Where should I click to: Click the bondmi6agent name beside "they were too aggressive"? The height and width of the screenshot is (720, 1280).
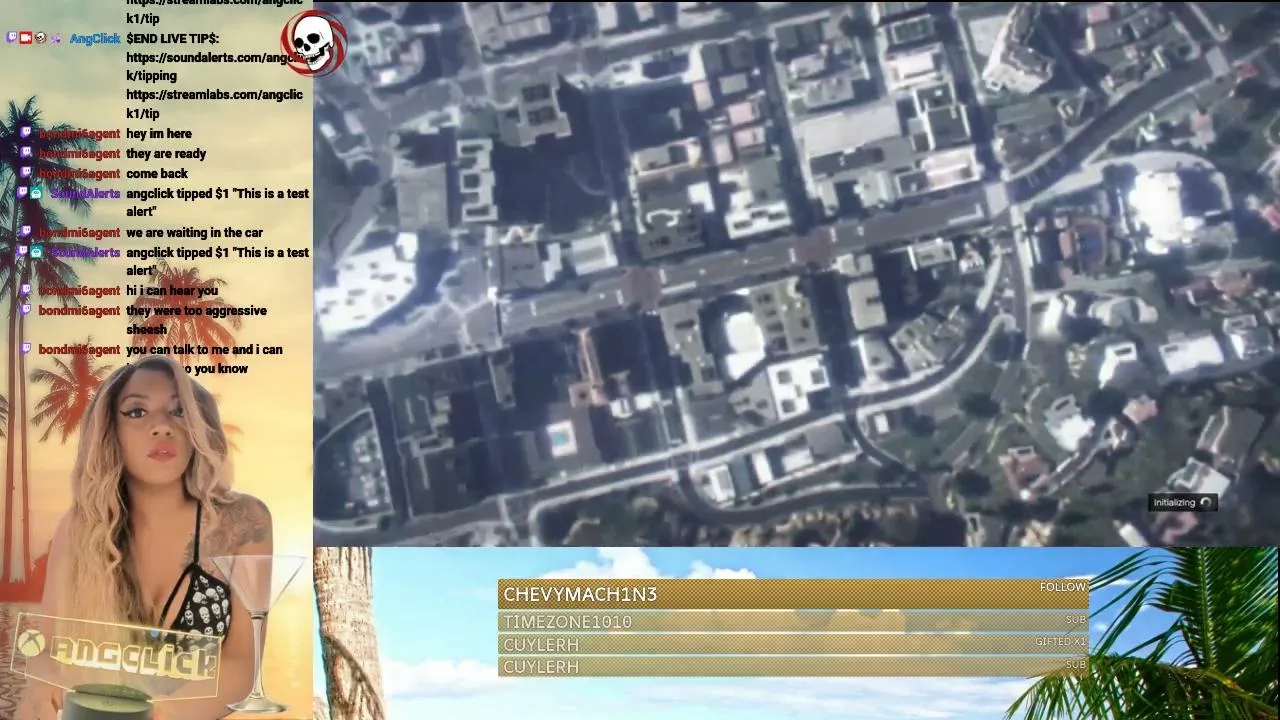(x=79, y=311)
